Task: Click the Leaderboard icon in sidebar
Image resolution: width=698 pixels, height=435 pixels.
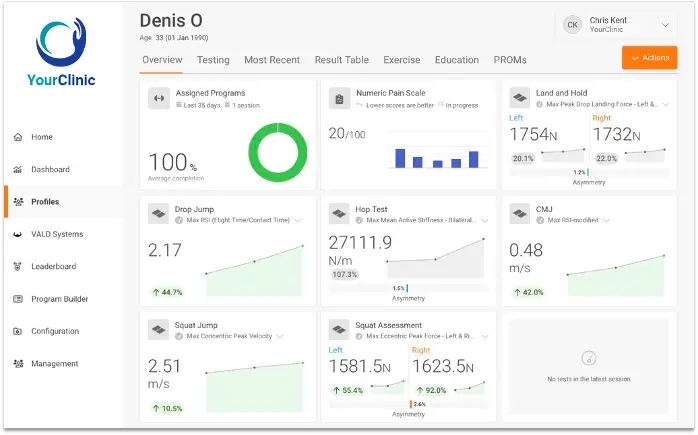Action: coord(18,267)
